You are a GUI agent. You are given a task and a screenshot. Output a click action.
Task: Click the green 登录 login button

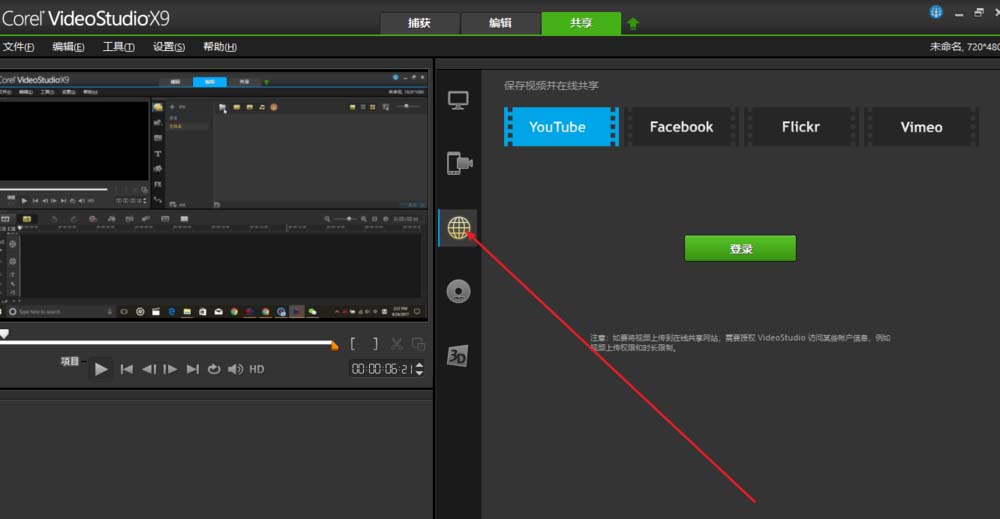click(740, 248)
